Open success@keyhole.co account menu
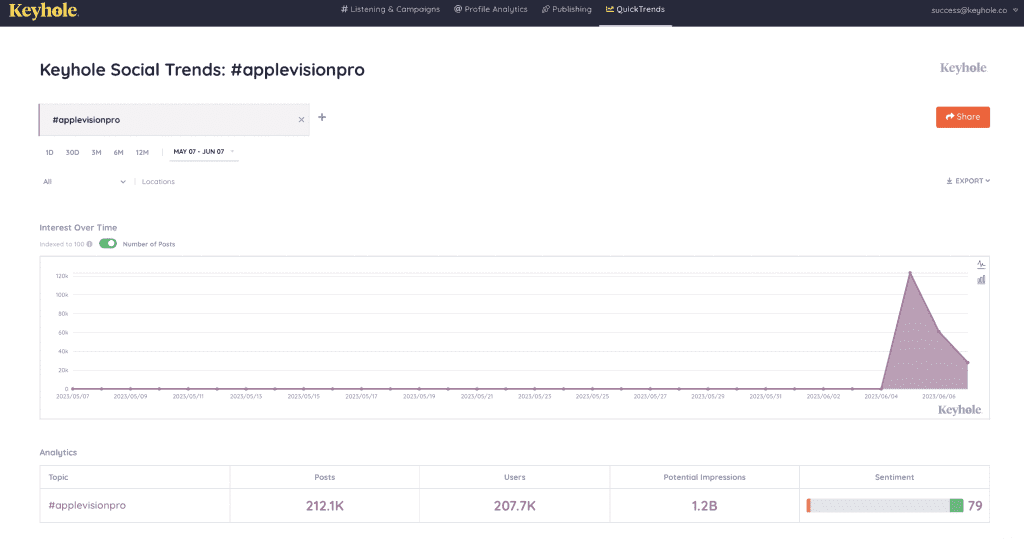Viewport: 1024px width, 539px height. (974, 10)
